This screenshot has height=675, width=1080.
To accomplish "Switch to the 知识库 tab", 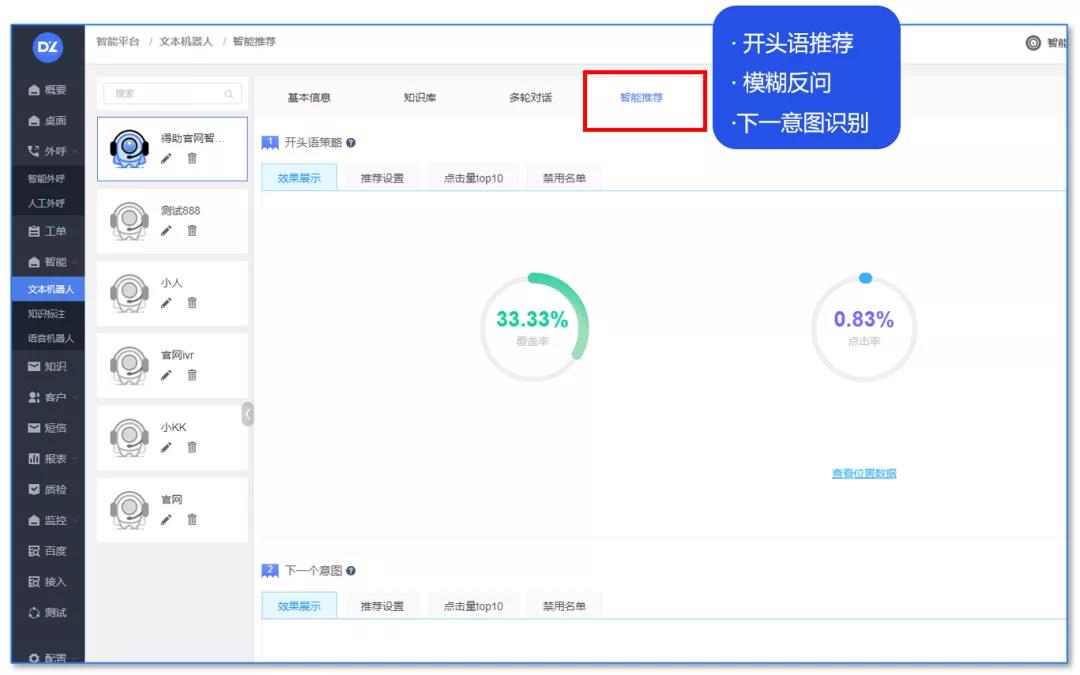I will pos(419,98).
